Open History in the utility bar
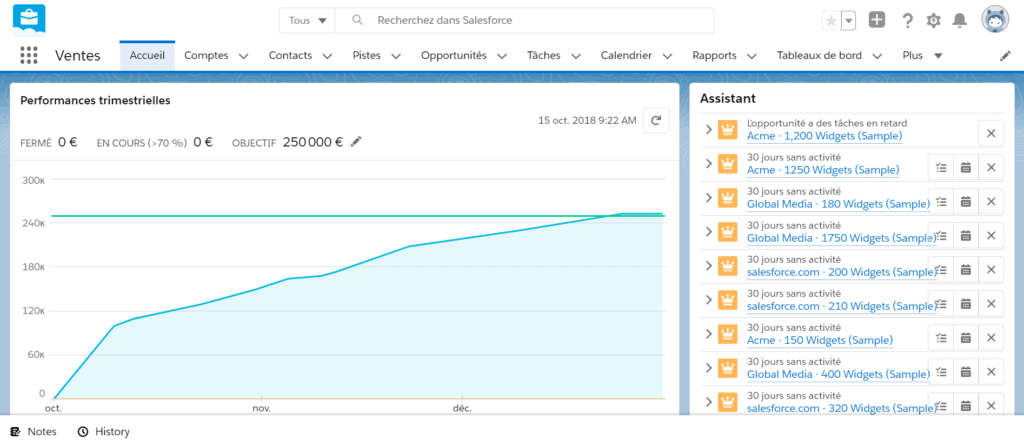Screen dimensions: 1024x446 pyautogui.click(x=104, y=432)
